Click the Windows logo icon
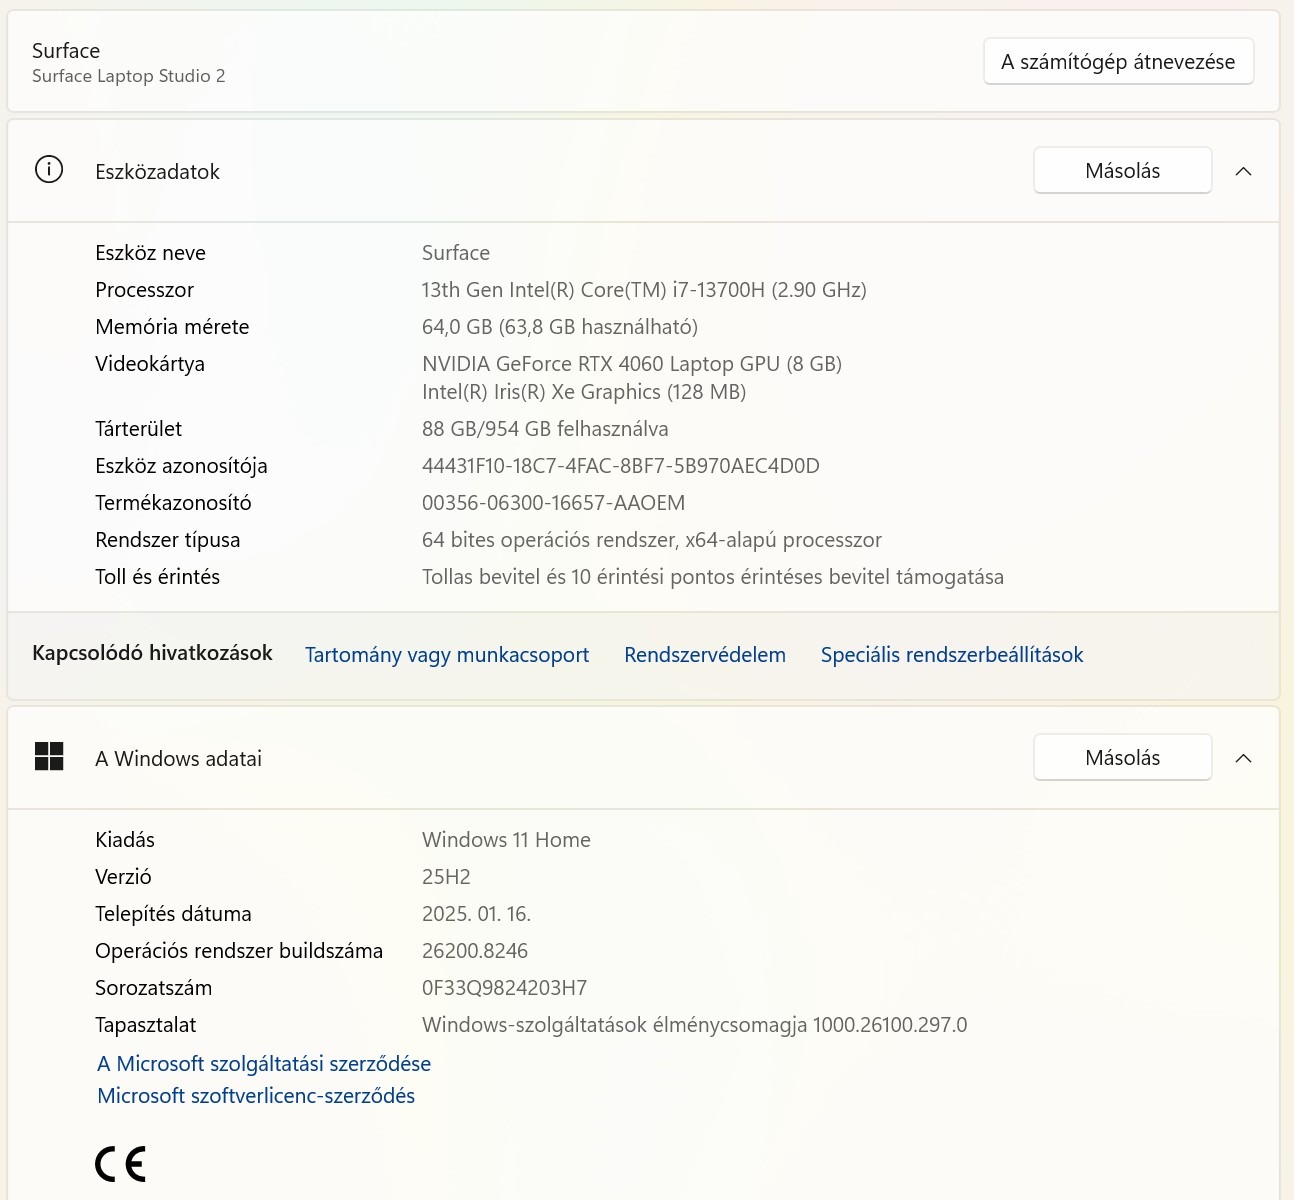Image resolution: width=1294 pixels, height=1200 pixels. click(x=49, y=757)
